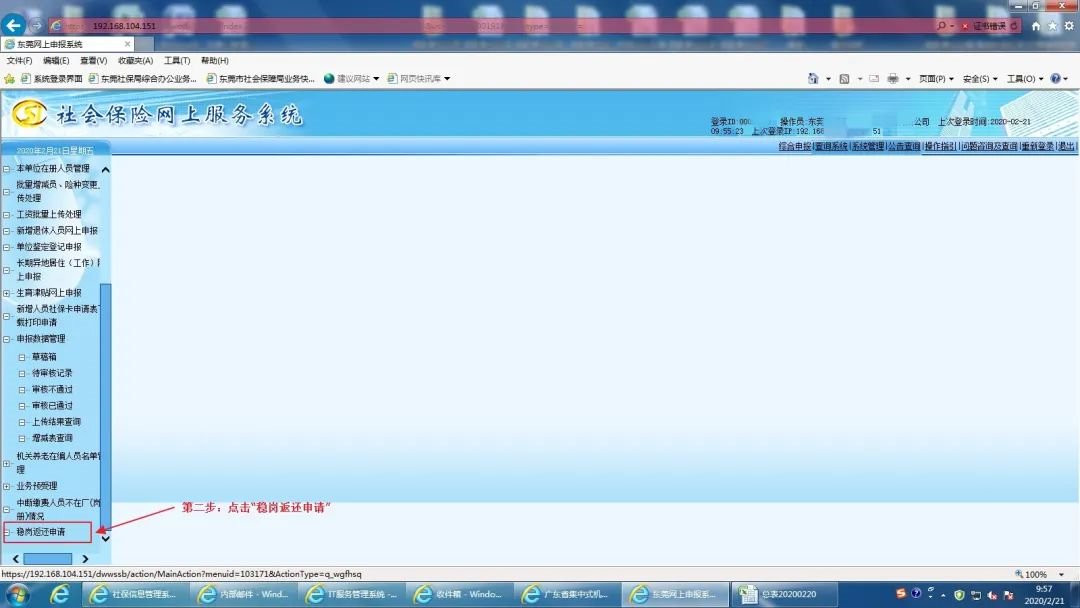Image resolution: width=1080 pixels, height=608 pixels.
Task: Switch to 社保信息管理系 taskbar window
Action: point(136,594)
